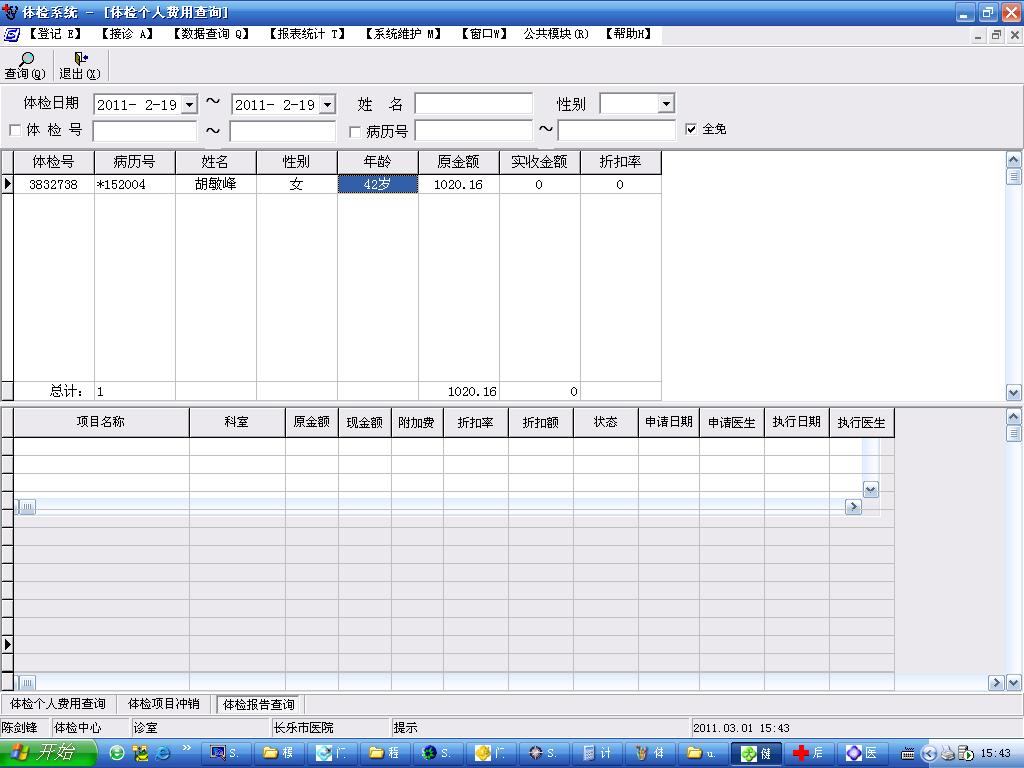Open the 报表统计 T menu
The height and width of the screenshot is (768, 1024).
pyautogui.click(x=306, y=34)
